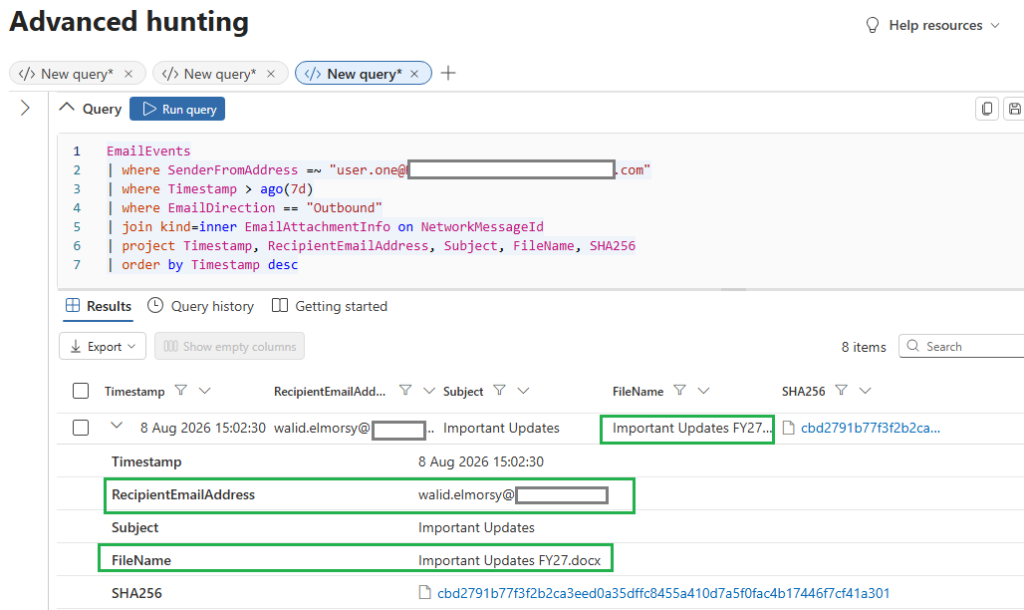Run the query
The width and height of the screenshot is (1024, 610).
pos(177,109)
